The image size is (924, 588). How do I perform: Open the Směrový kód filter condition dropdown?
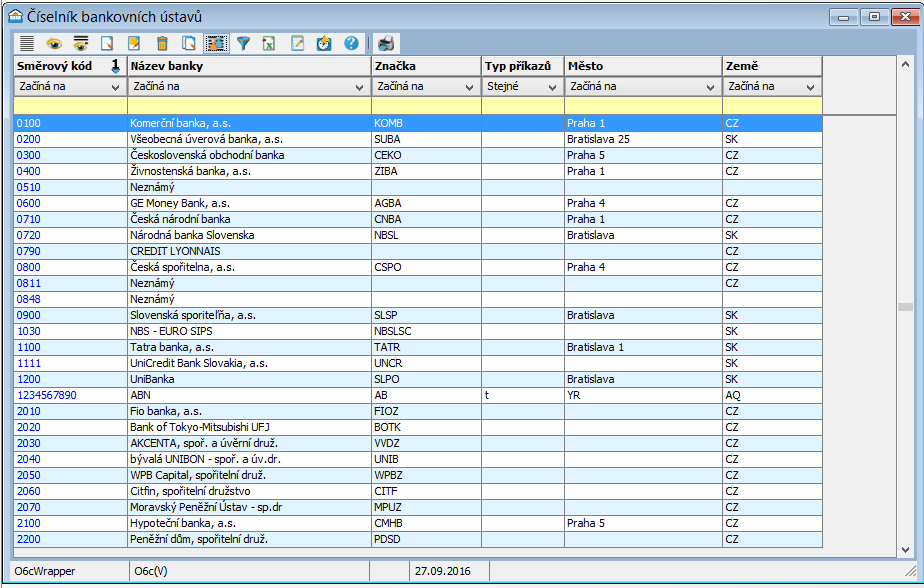coord(117,87)
